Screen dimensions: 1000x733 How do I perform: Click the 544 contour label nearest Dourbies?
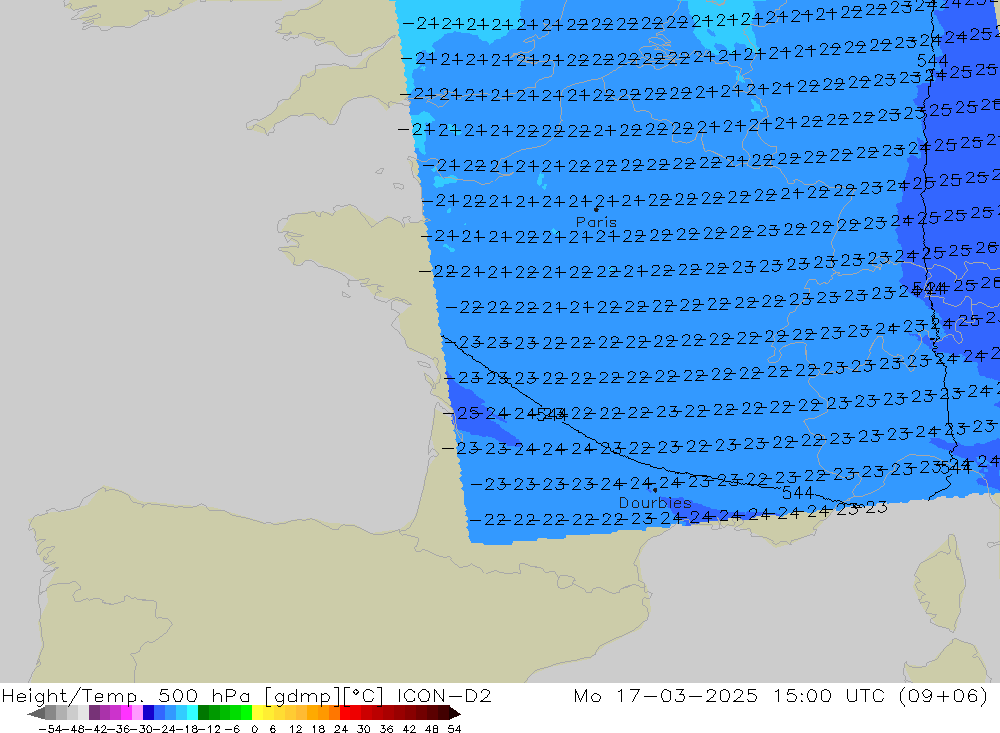(797, 492)
